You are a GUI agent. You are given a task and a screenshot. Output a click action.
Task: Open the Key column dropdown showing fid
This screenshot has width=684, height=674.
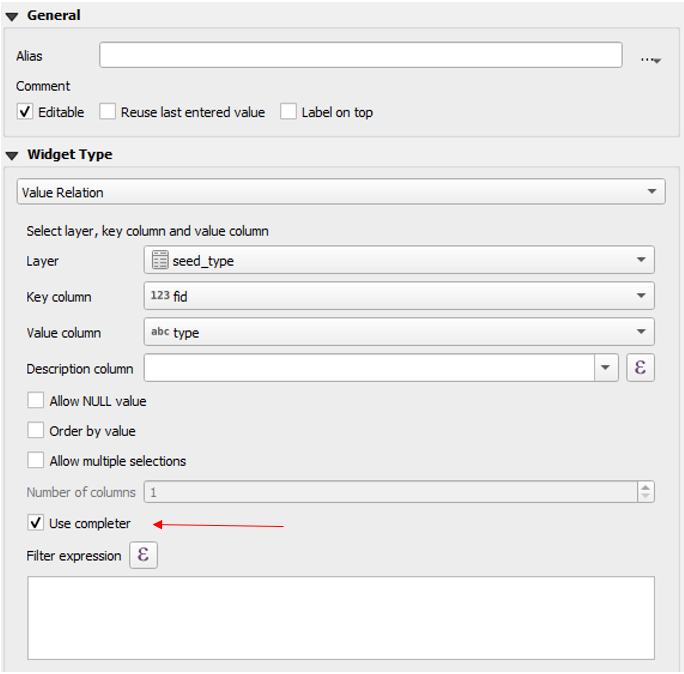[x=399, y=296]
